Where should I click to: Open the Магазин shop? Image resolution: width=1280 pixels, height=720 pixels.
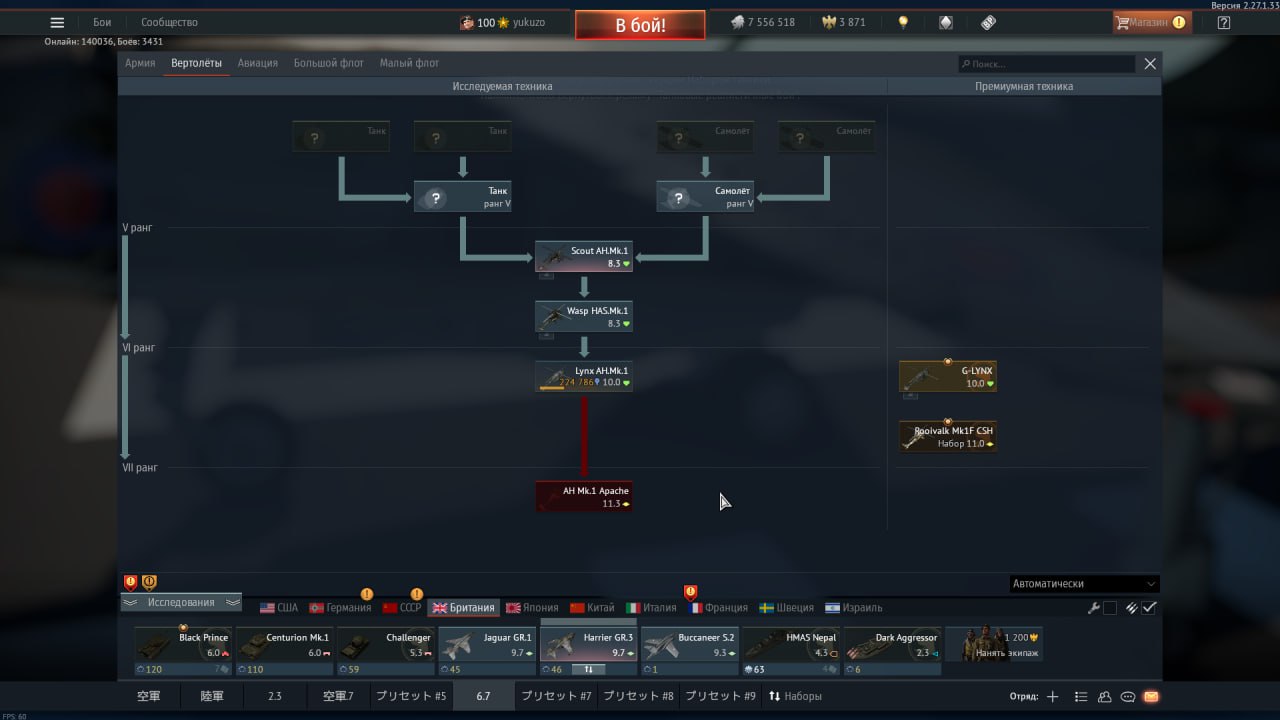1152,22
